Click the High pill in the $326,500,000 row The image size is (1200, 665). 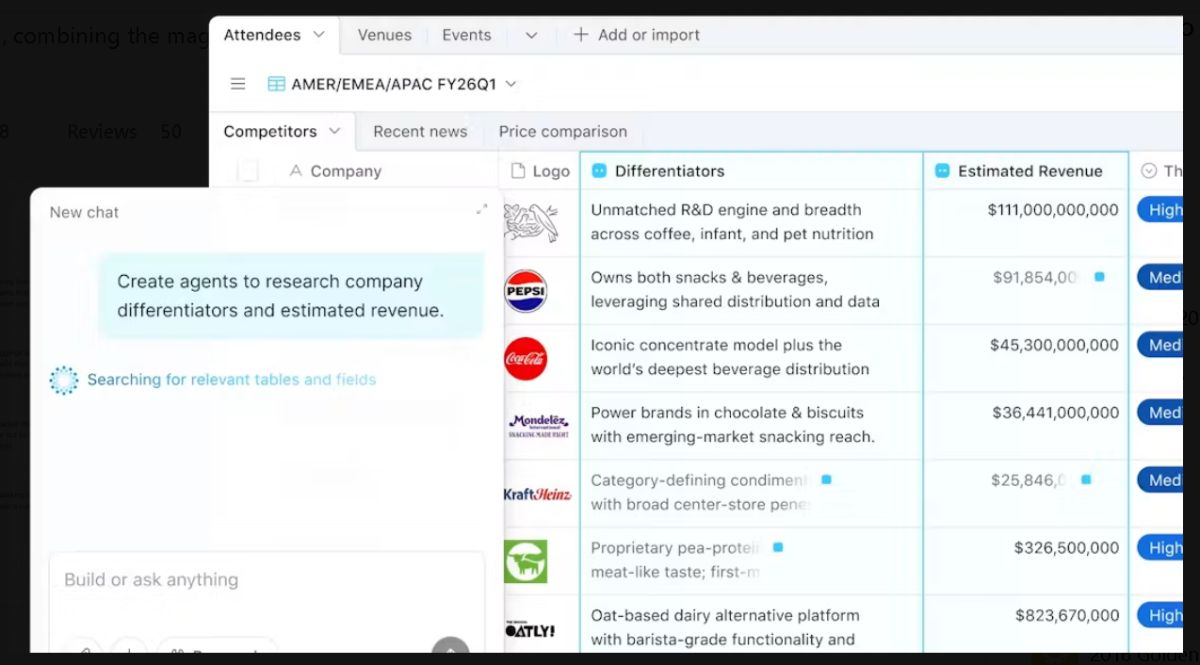1160,548
